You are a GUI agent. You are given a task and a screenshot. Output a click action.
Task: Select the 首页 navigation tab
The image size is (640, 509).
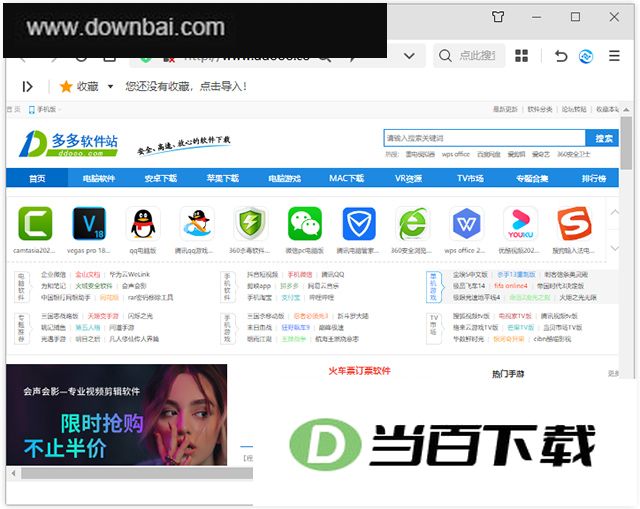pyautogui.click(x=37, y=178)
